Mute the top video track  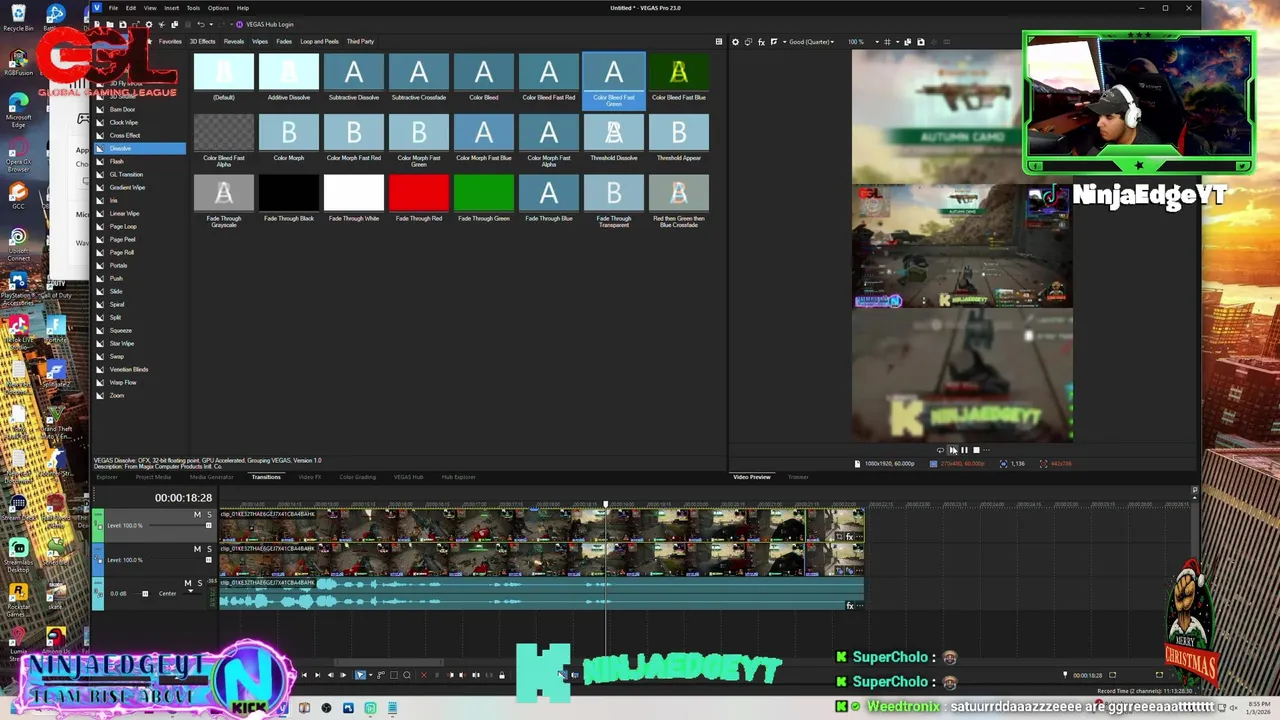(197, 514)
